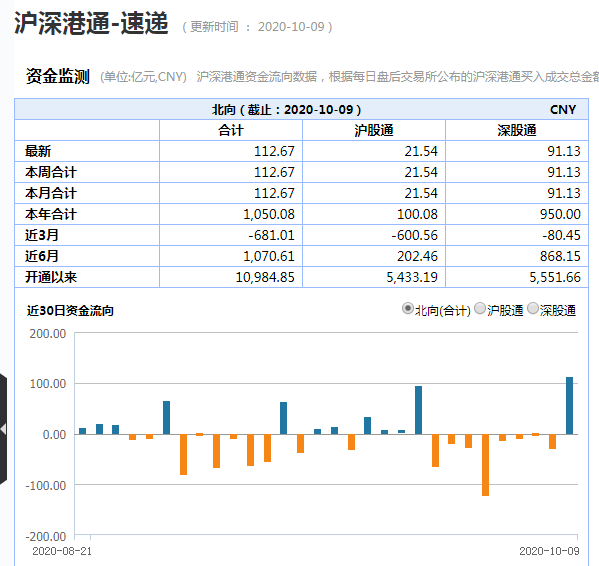Click the 1,070.61 six-month total value
Viewport: 599px width, 566px height.
pos(269,256)
